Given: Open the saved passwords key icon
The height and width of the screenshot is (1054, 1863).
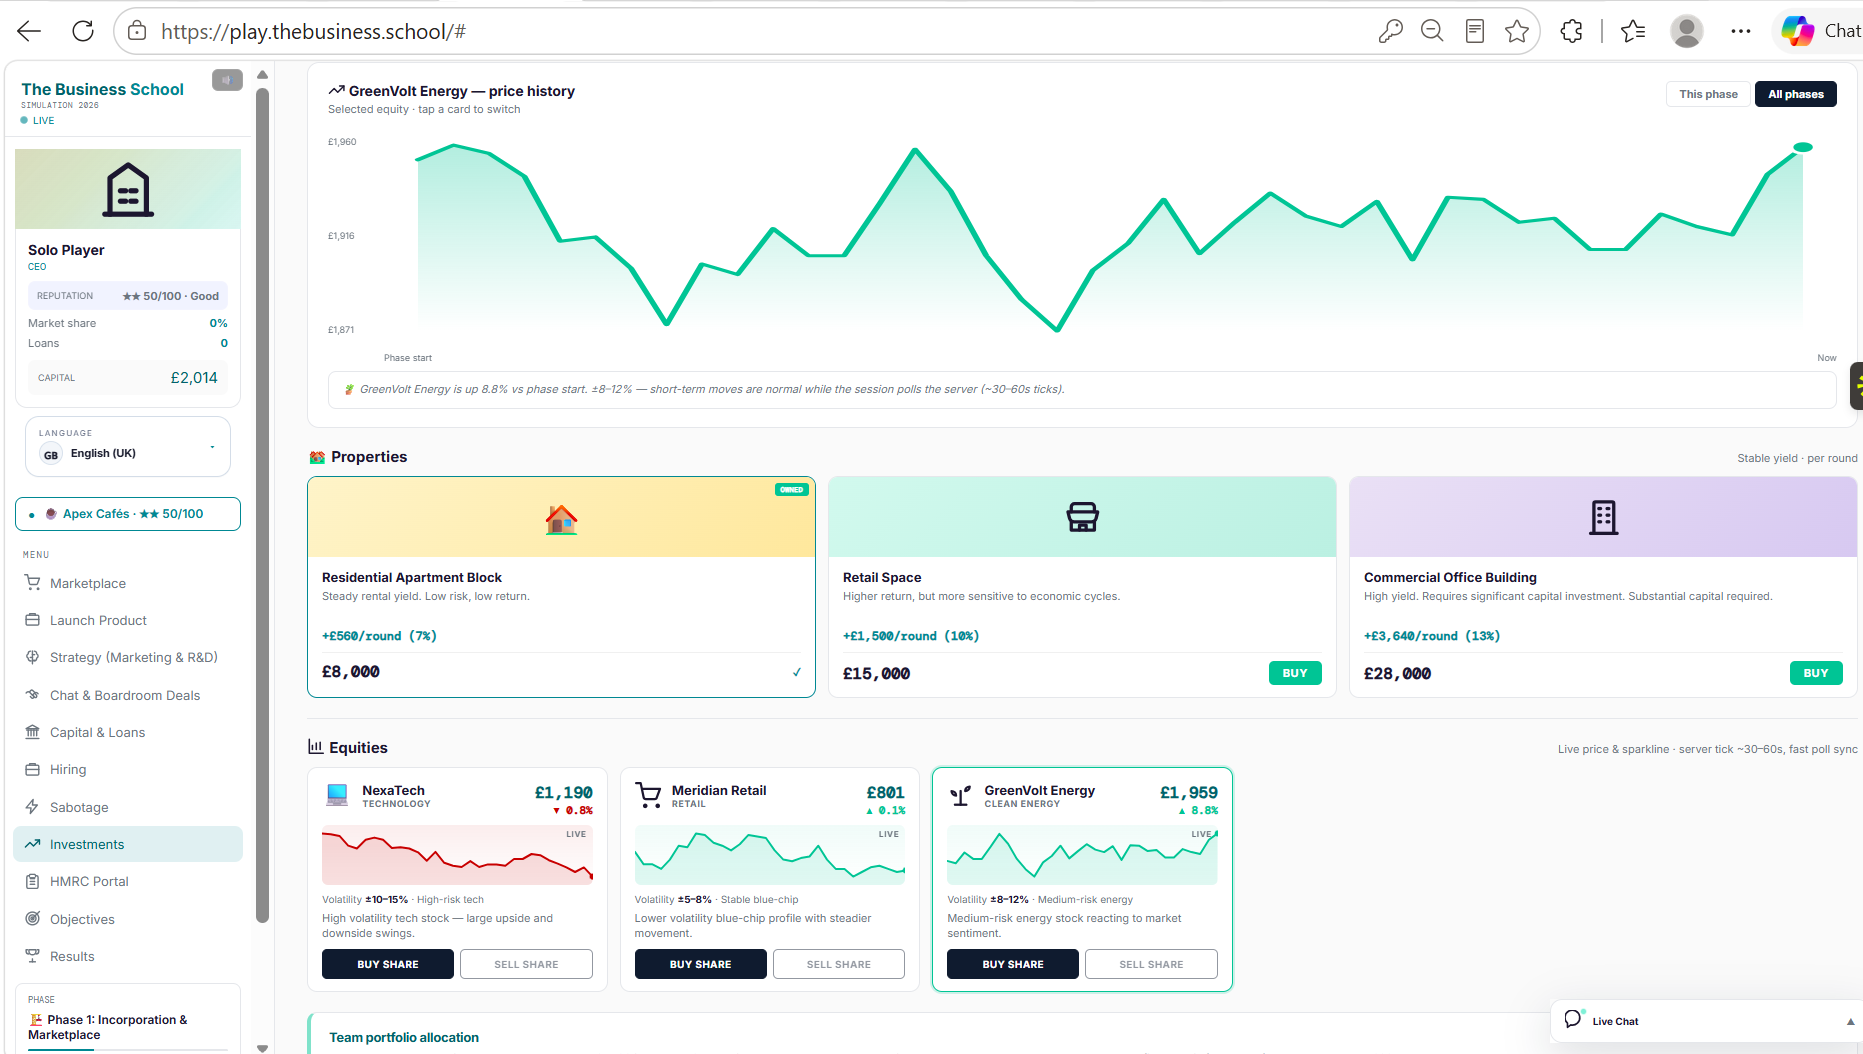Looking at the screenshot, I should click(1390, 31).
